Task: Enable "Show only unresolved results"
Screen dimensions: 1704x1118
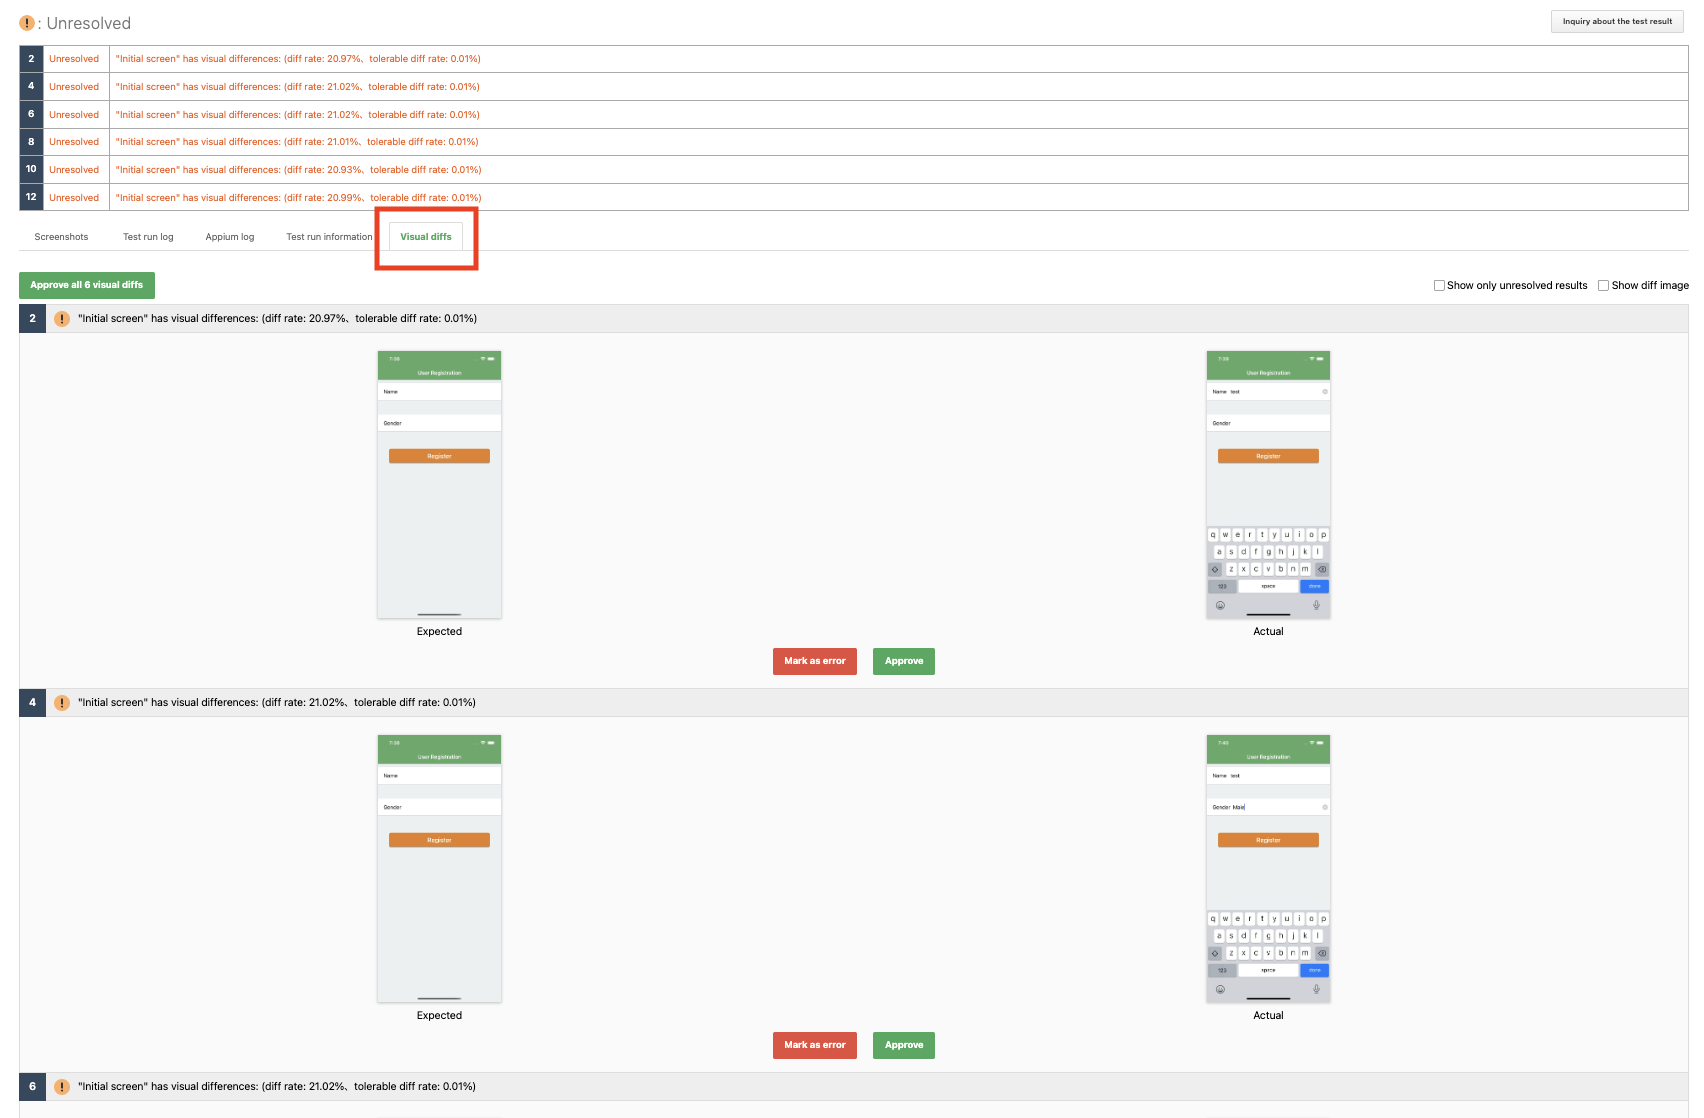Action: click(1439, 285)
